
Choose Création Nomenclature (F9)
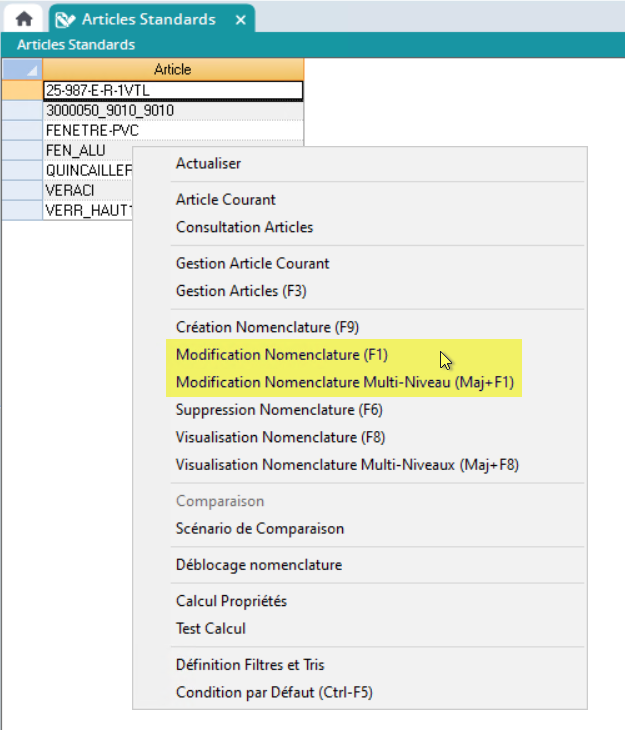[267, 327]
